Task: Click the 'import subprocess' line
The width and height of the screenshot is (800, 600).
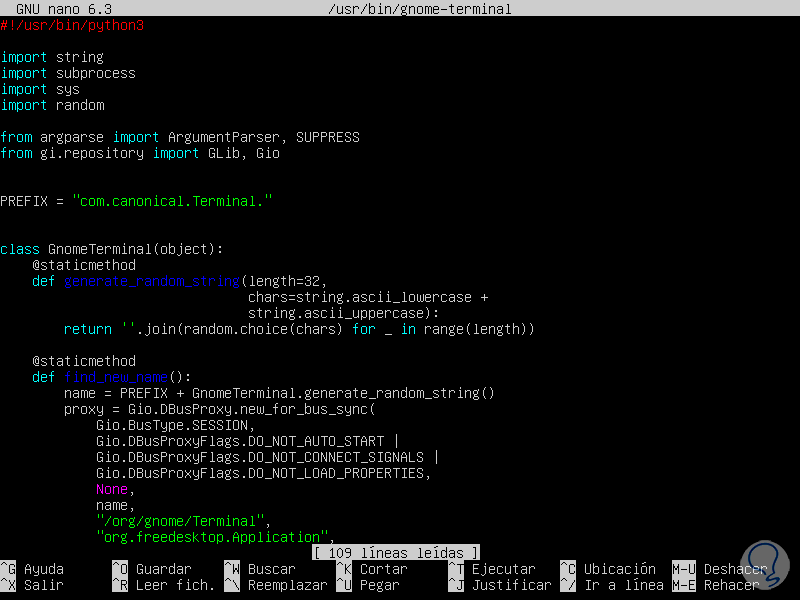Action: (x=68, y=73)
